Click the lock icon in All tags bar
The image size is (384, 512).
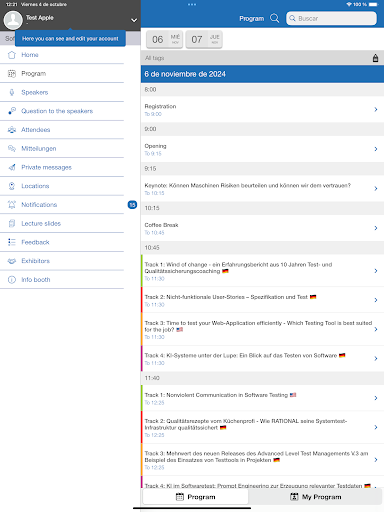[375, 58]
